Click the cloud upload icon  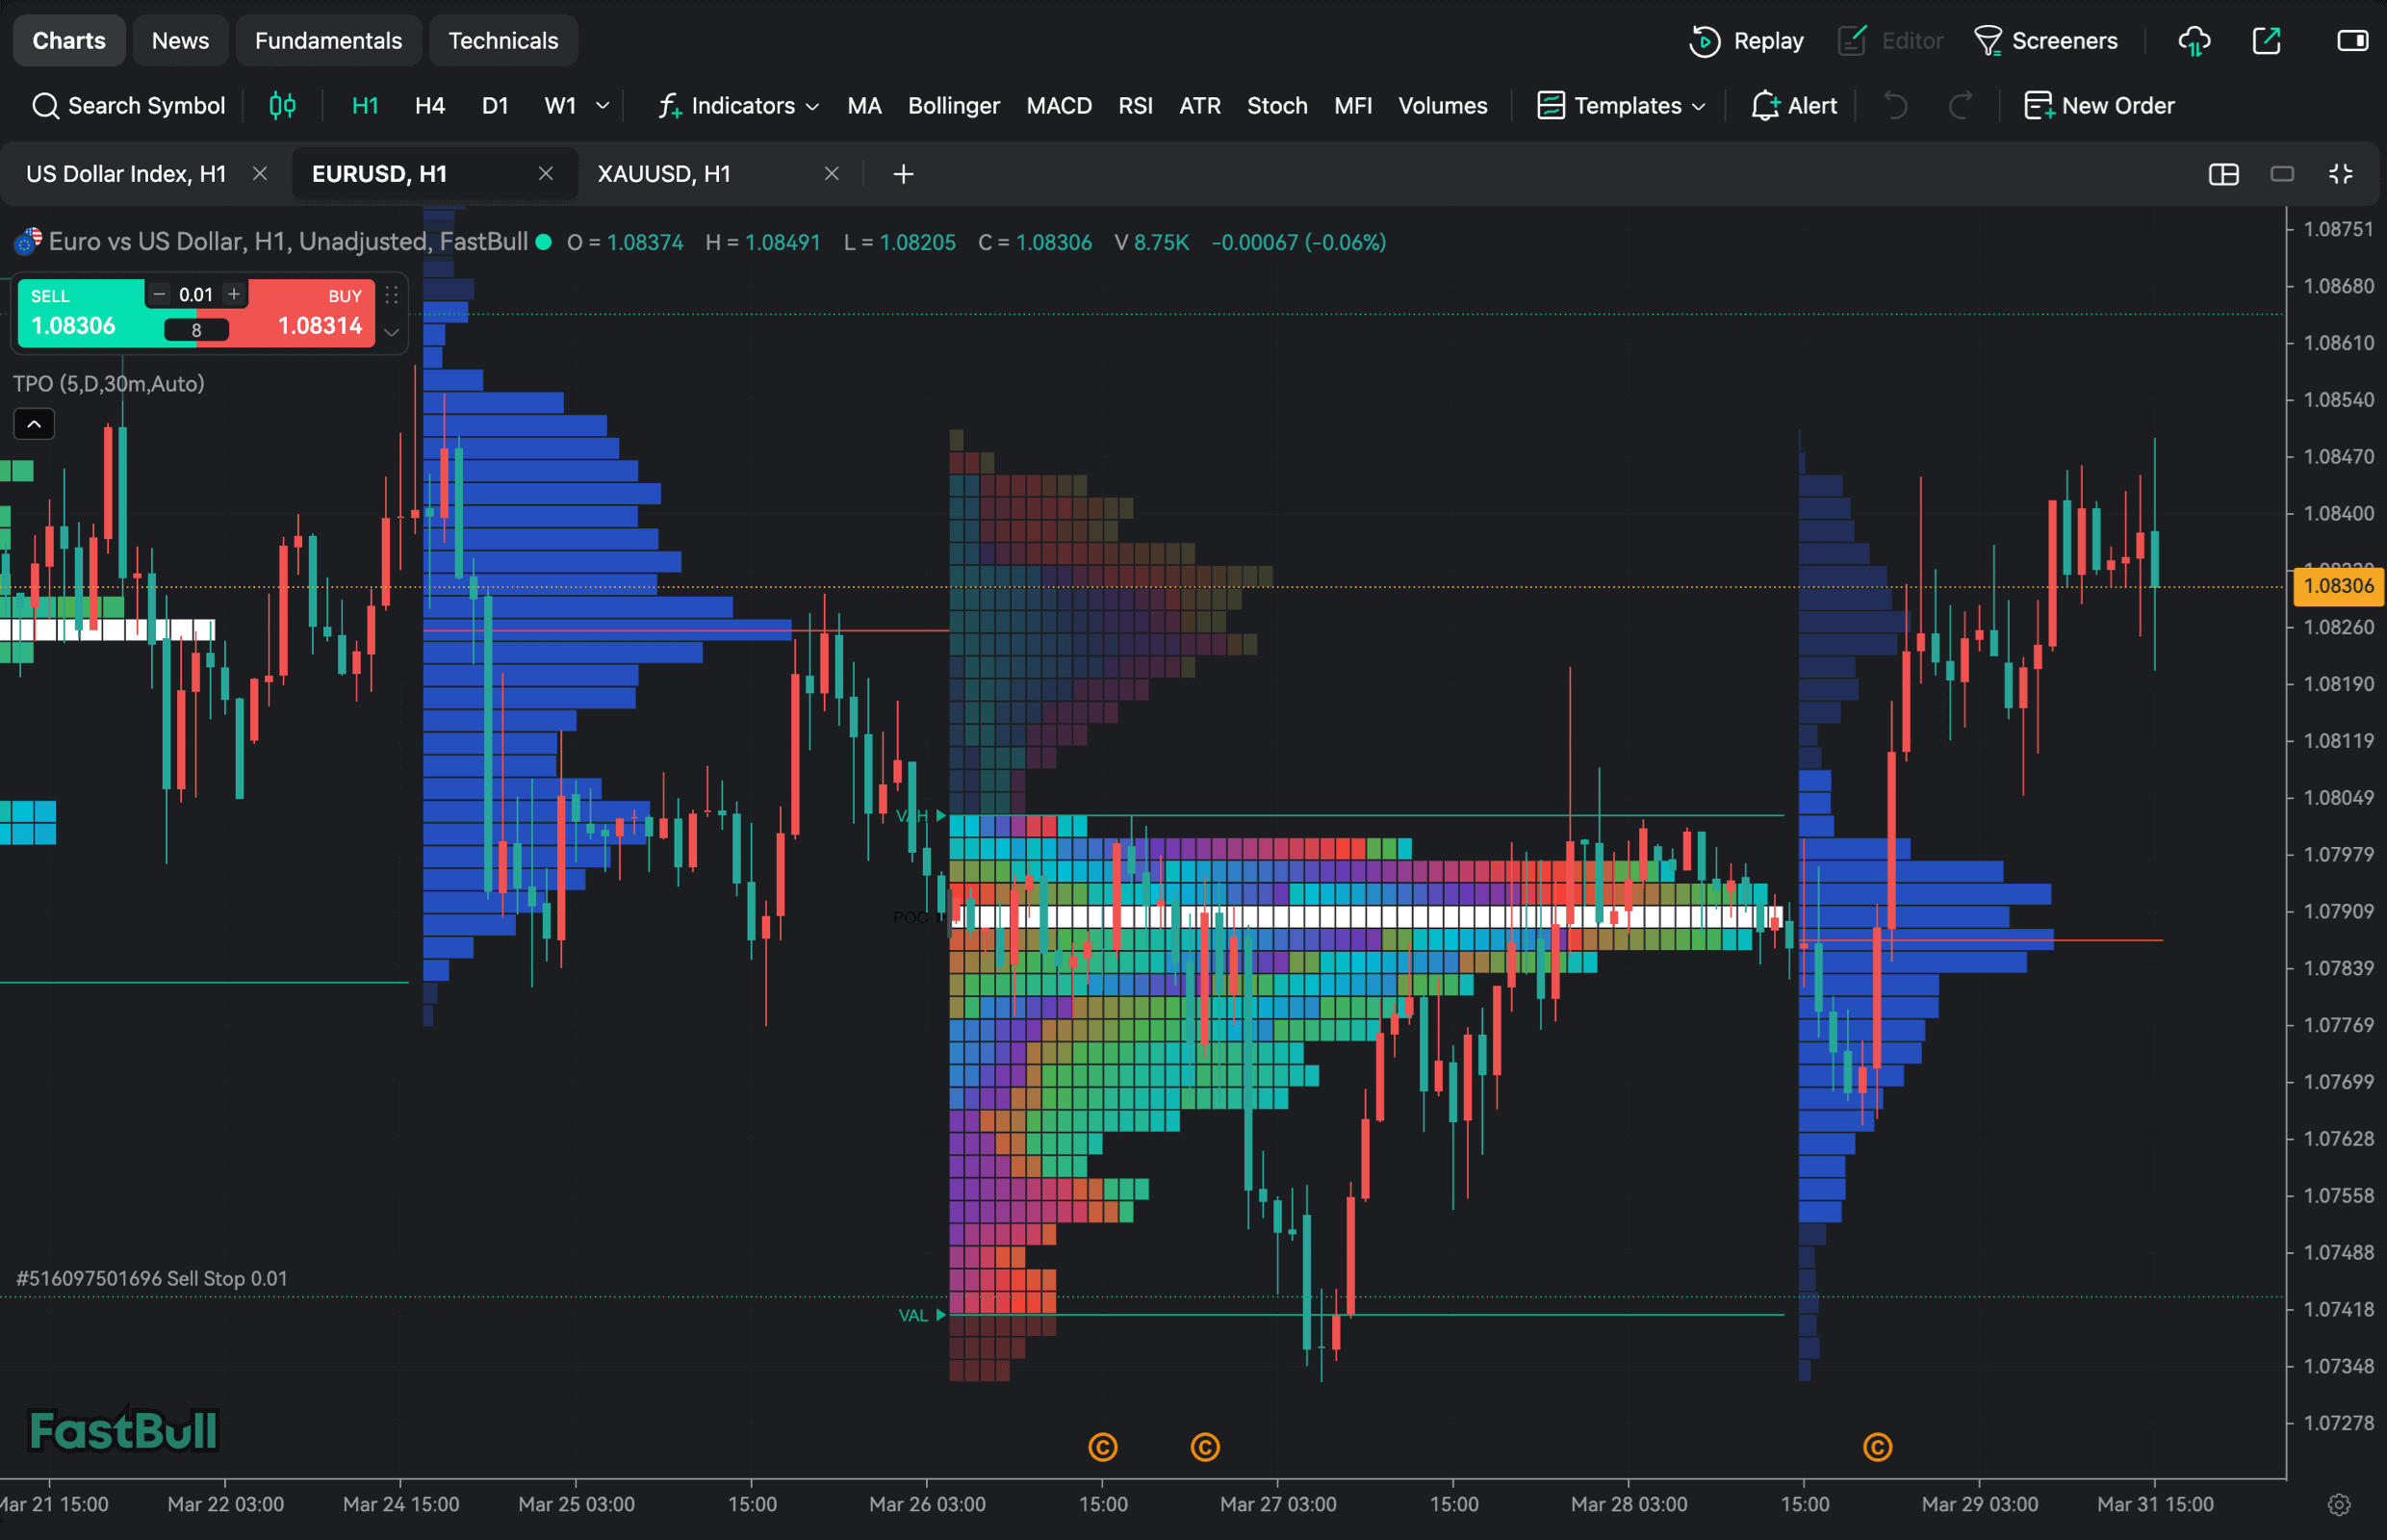(2194, 41)
